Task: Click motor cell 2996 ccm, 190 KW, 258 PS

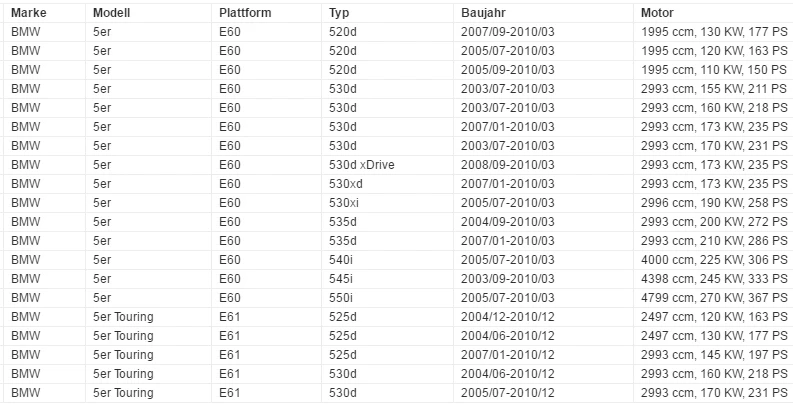Action: point(713,203)
